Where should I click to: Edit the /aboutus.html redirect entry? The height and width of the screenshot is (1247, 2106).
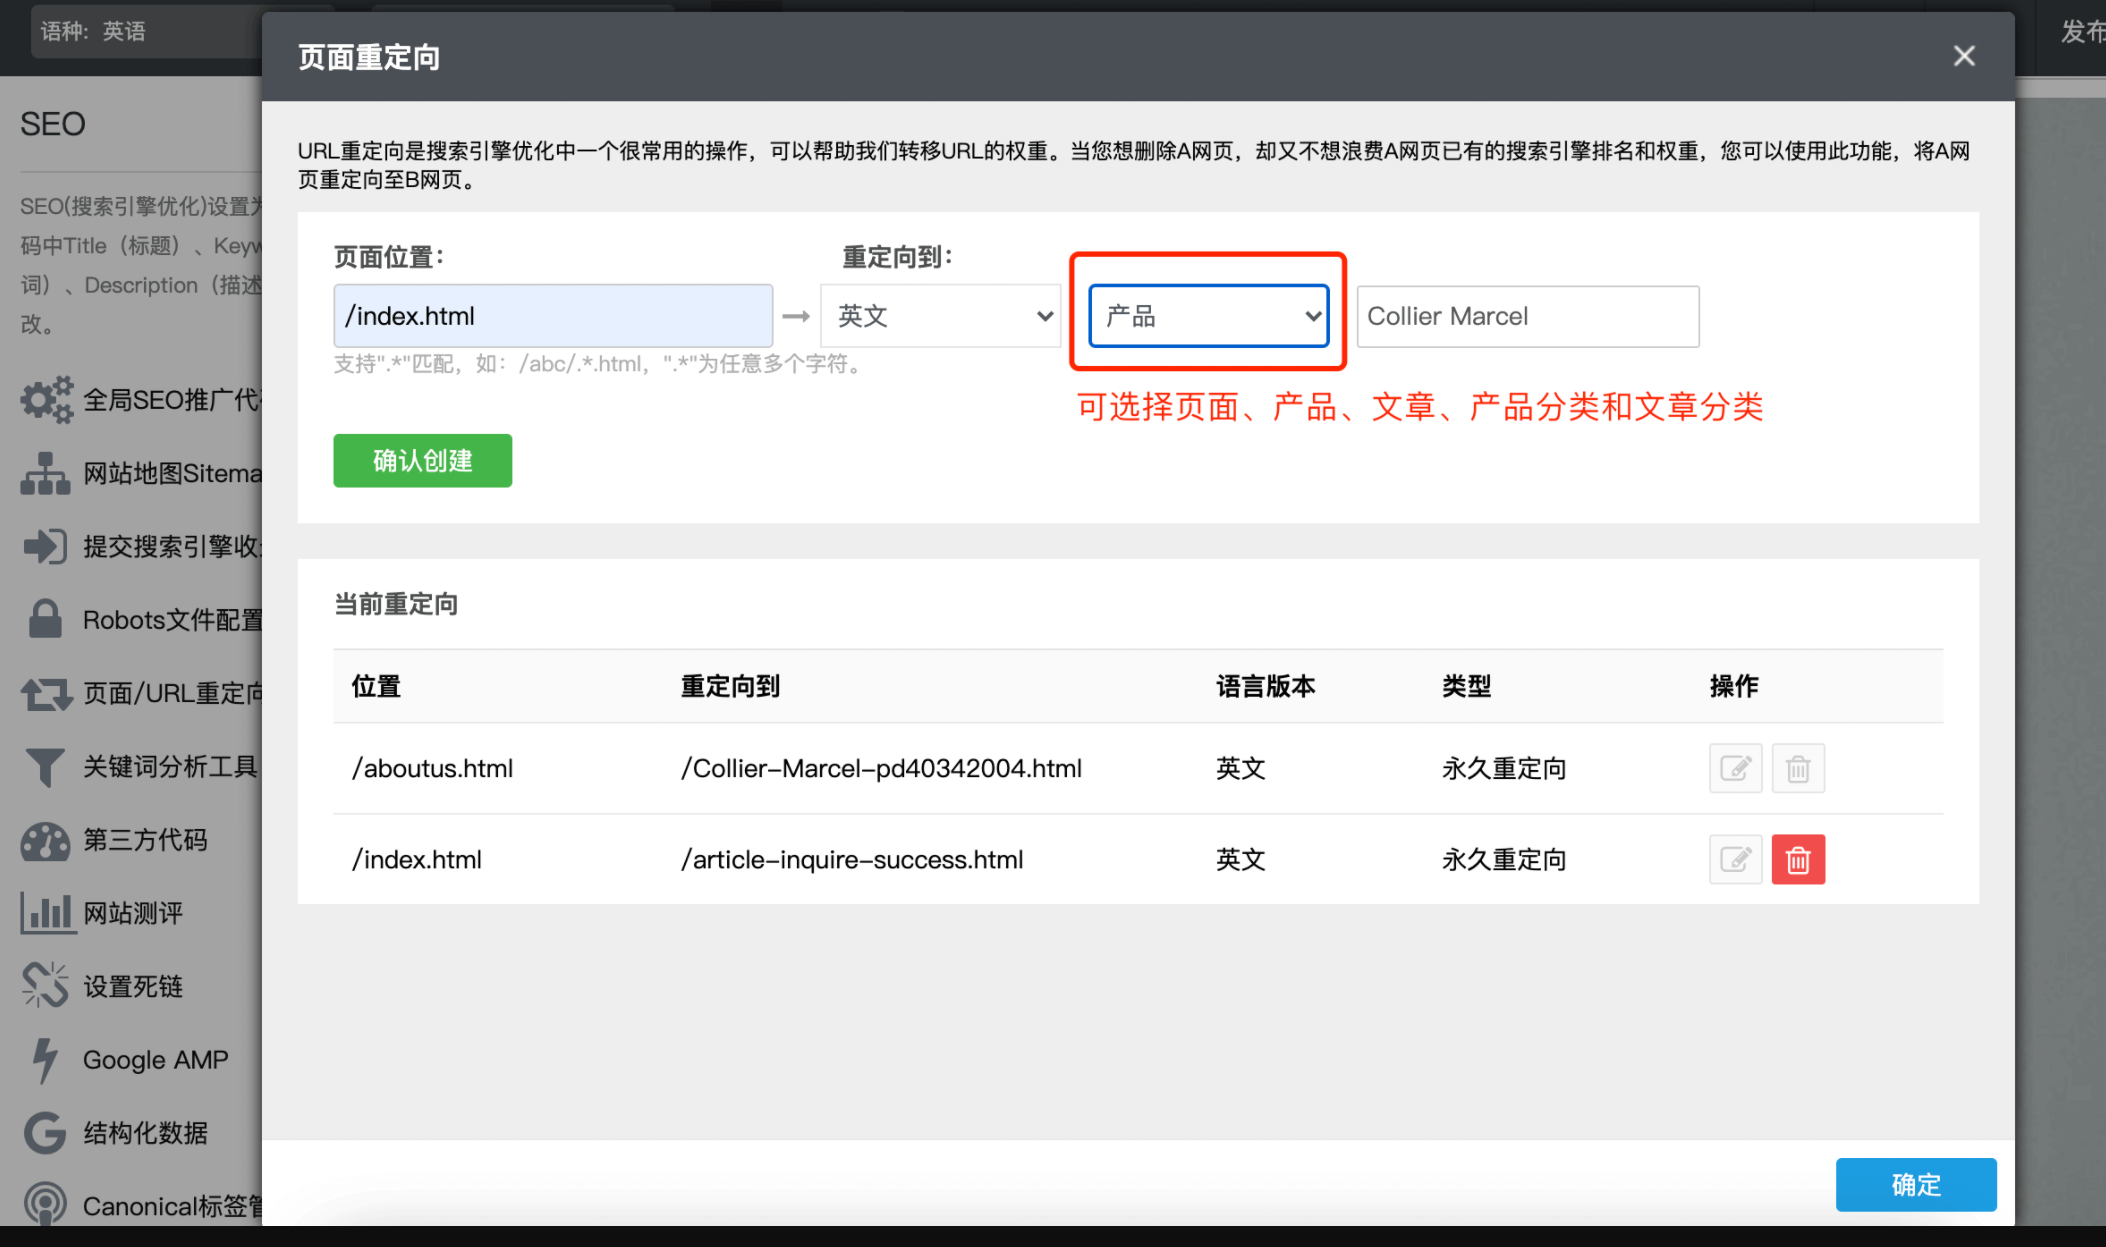(x=1735, y=768)
